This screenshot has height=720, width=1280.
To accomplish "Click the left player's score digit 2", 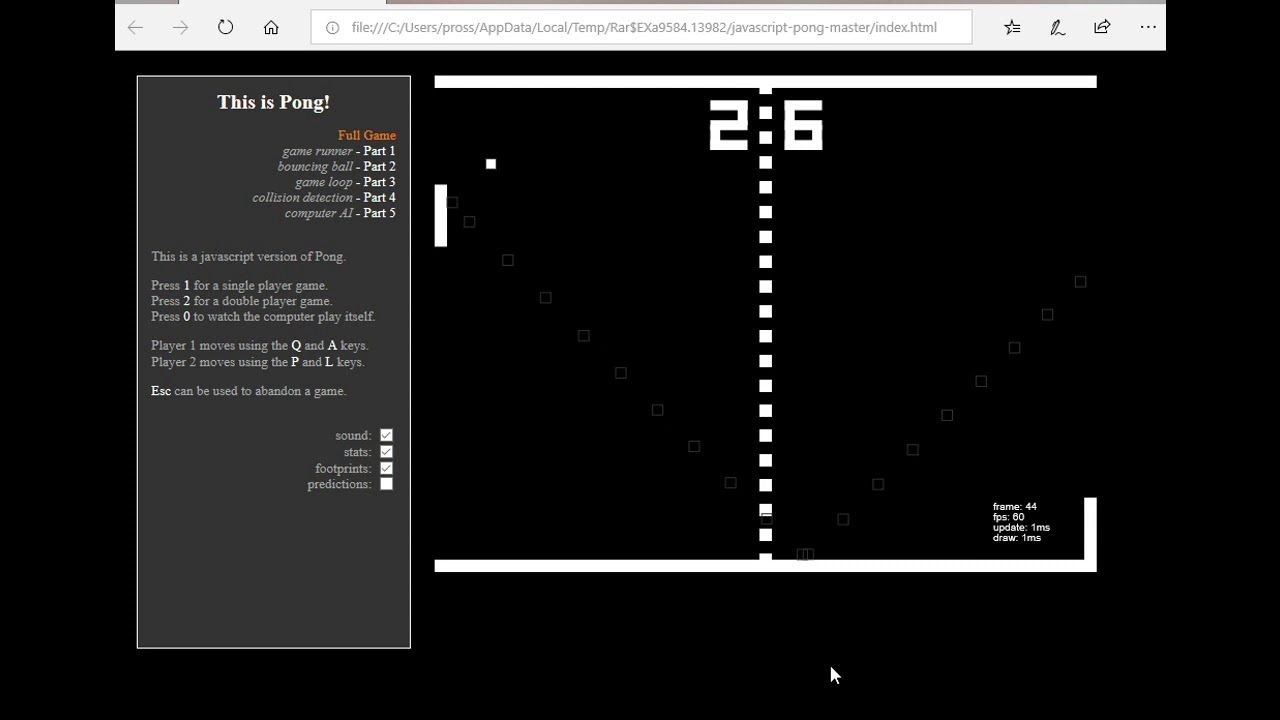I will [x=729, y=125].
